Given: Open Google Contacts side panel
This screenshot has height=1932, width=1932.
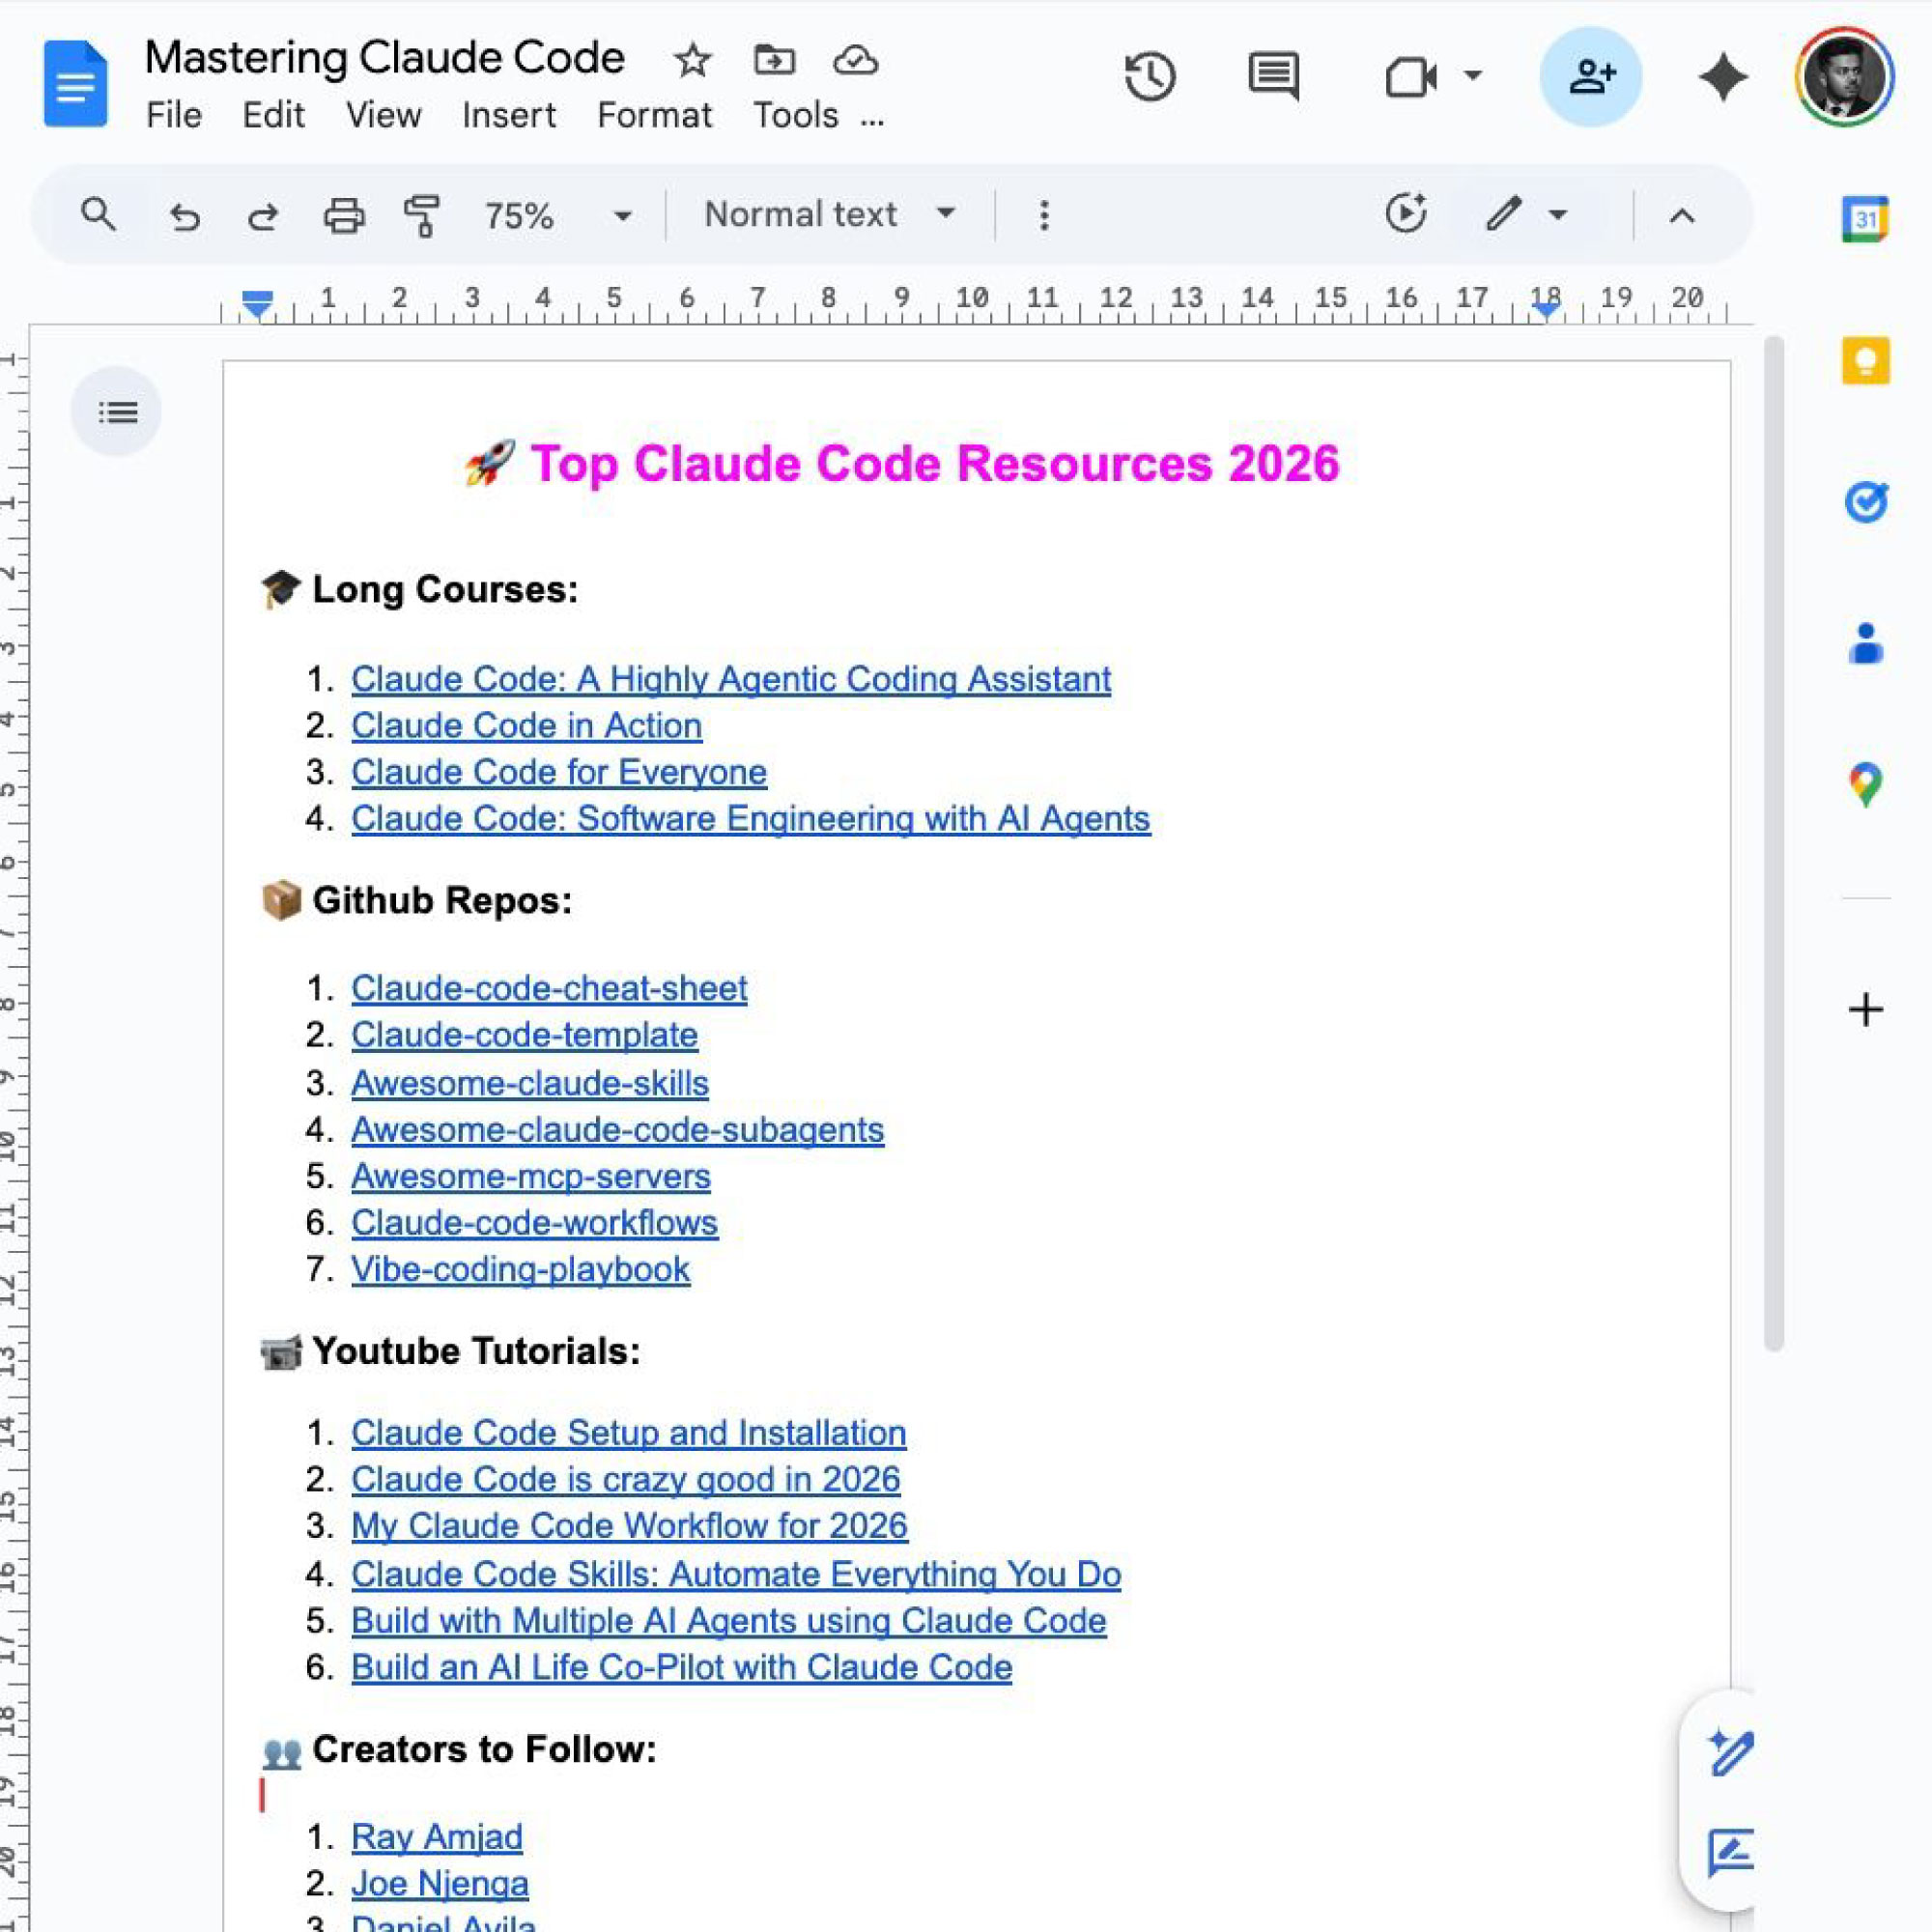Looking at the screenshot, I should tap(1865, 644).
